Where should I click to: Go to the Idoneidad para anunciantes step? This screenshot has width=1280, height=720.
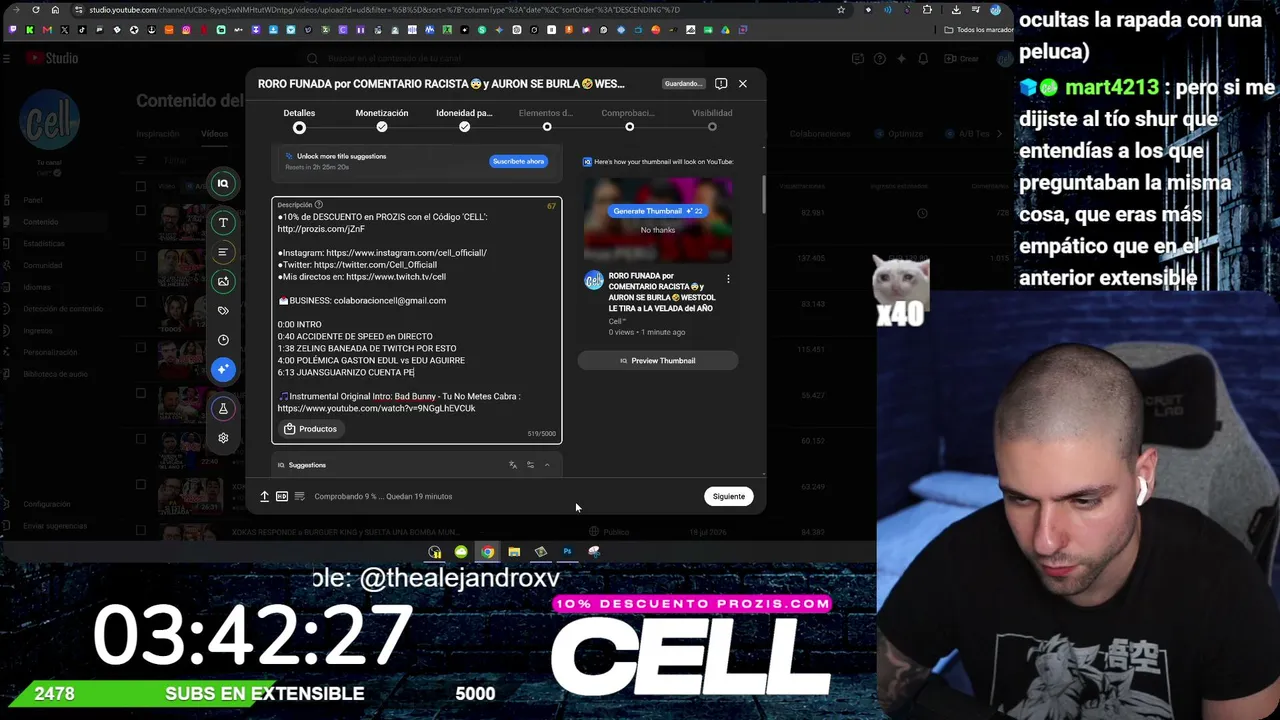click(x=464, y=119)
